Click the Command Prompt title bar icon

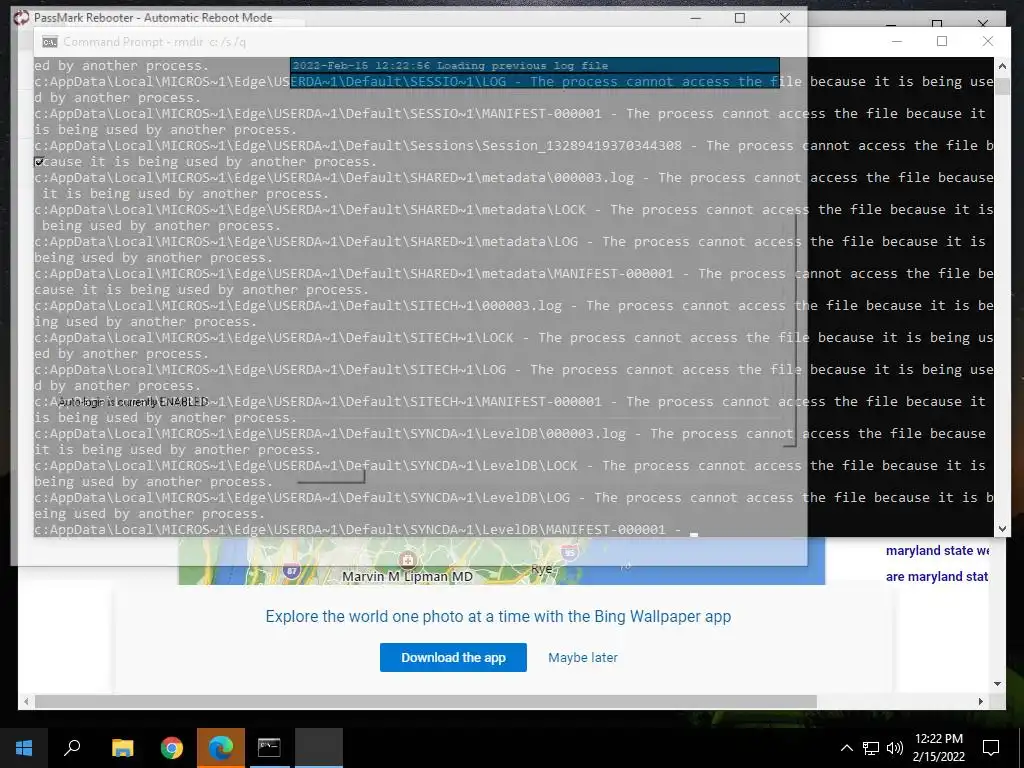click(x=50, y=42)
